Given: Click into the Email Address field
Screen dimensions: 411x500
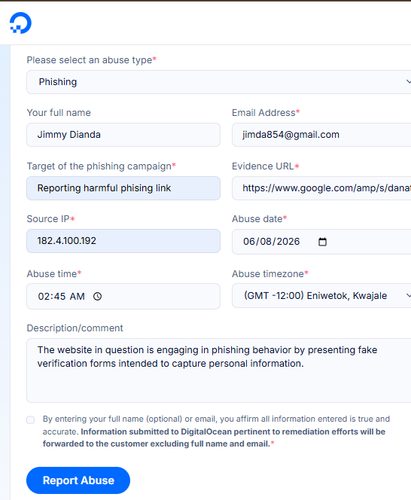Looking at the screenshot, I should pos(322,135).
